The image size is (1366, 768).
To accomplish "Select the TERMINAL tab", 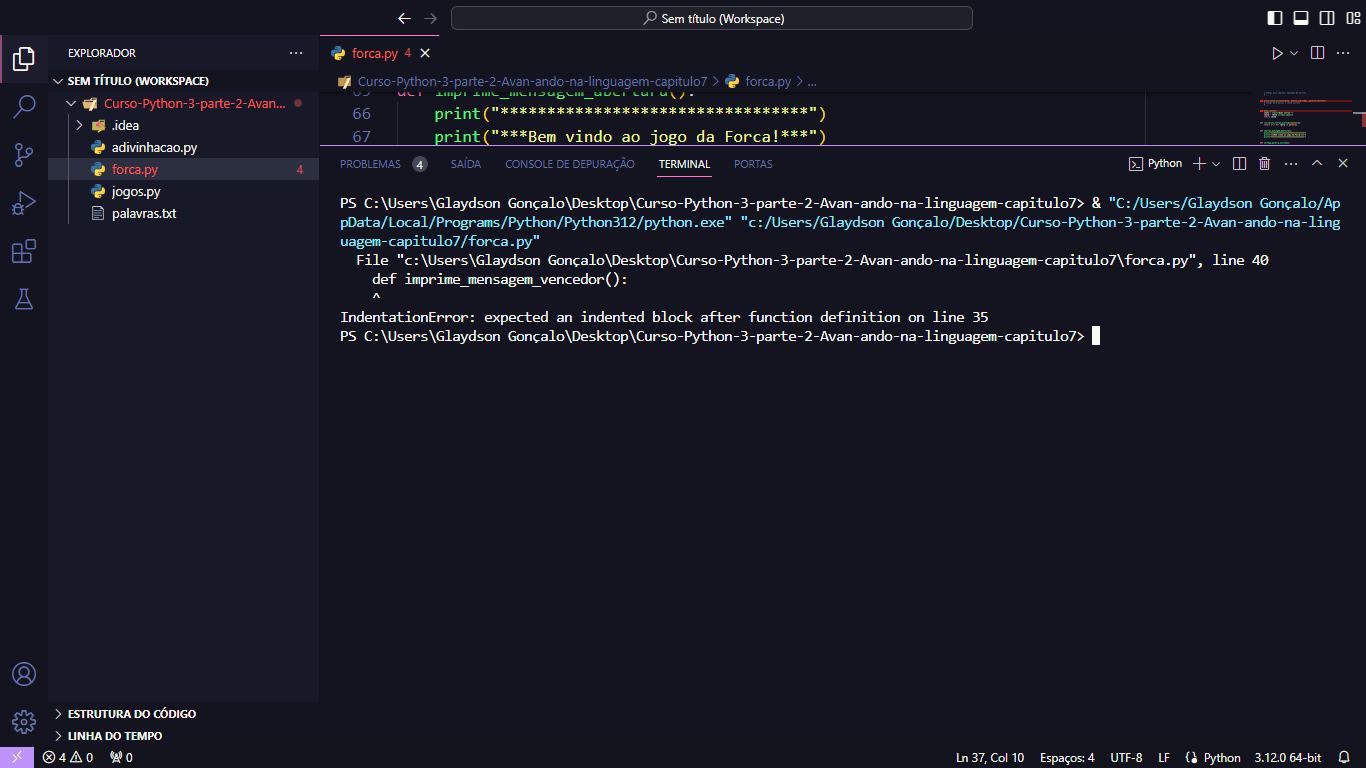I will click(684, 164).
